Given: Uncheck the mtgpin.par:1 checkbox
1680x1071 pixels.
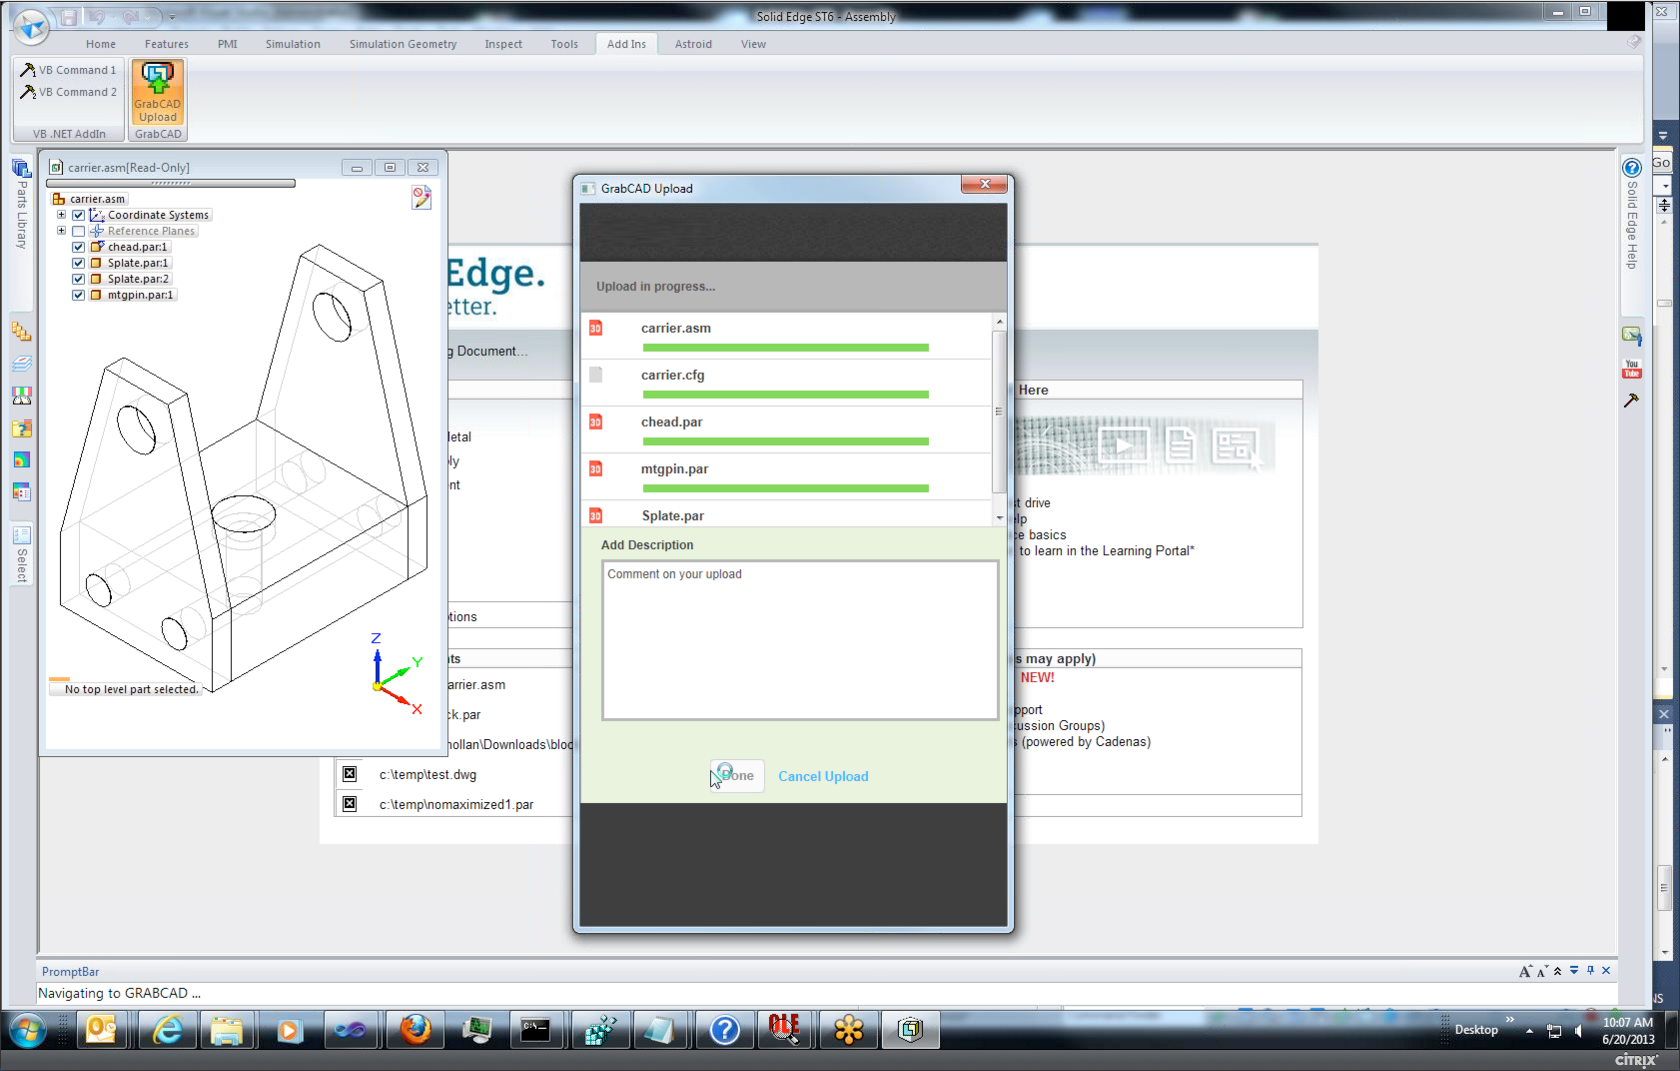Looking at the screenshot, I should click(78, 295).
